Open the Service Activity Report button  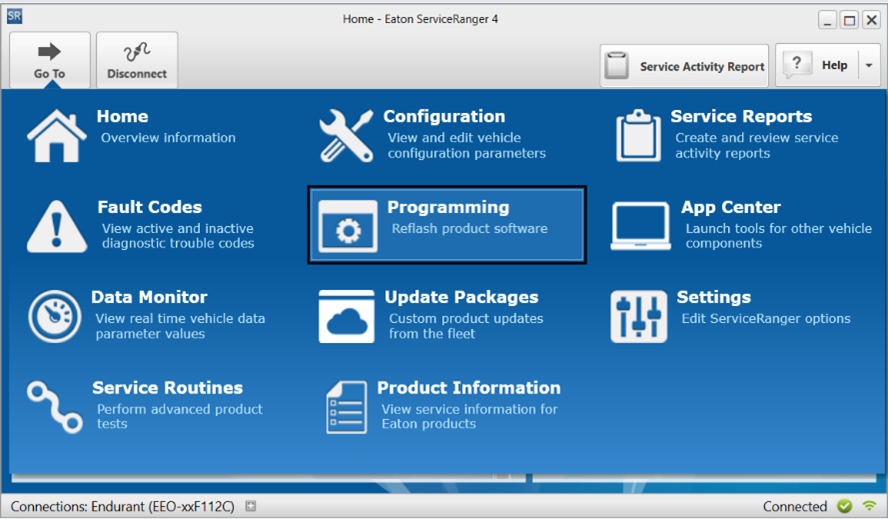[685, 66]
